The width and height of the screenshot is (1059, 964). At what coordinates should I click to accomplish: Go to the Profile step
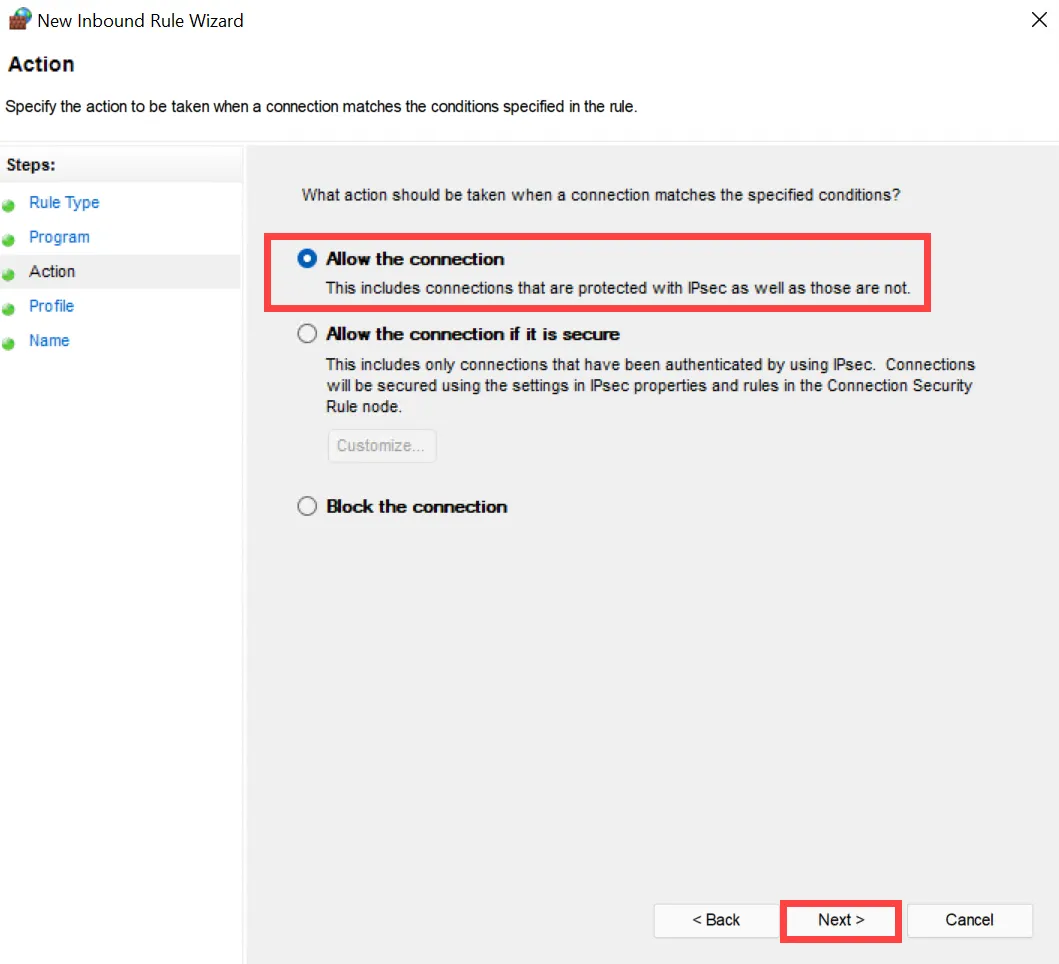[x=51, y=306]
